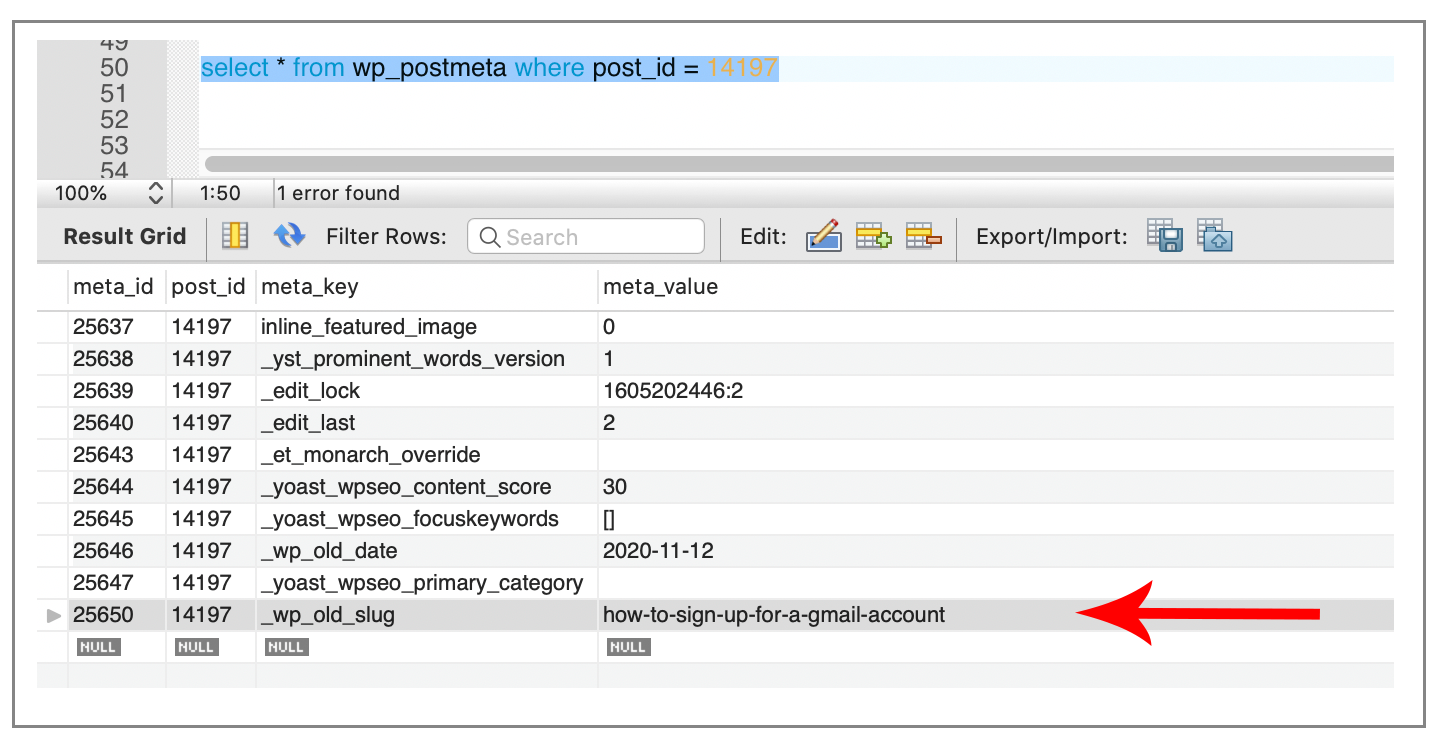The image size is (1440, 740).
Task: Edit current row pencil icon
Action: (823, 236)
